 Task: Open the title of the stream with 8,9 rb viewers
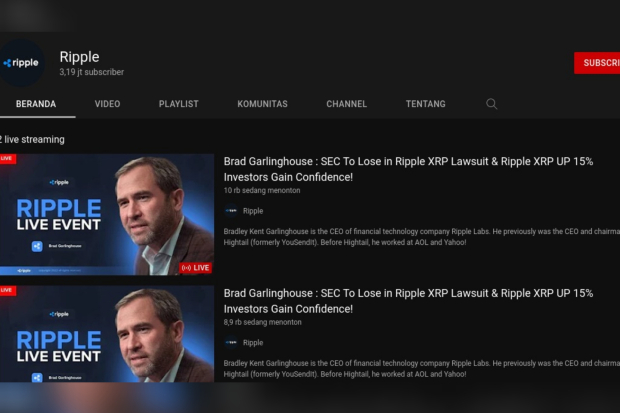click(x=408, y=301)
